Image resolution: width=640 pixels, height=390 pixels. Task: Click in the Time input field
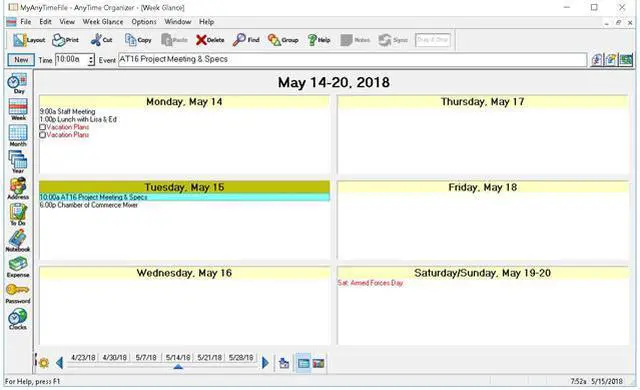pos(71,60)
